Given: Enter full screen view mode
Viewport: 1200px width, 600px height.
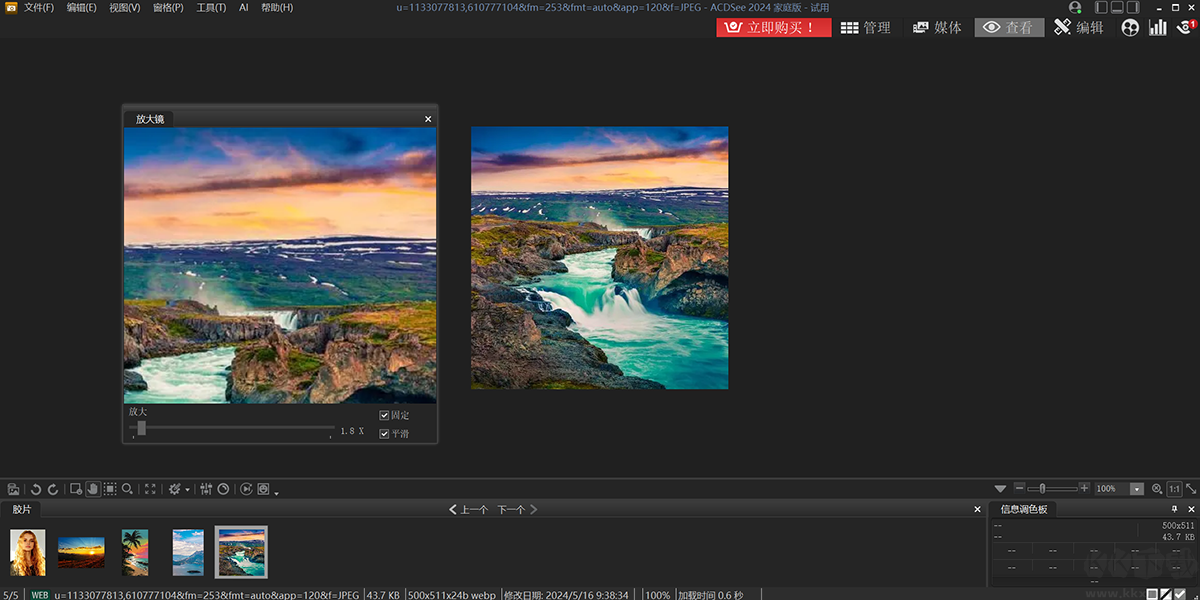Looking at the screenshot, I should [x=150, y=489].
